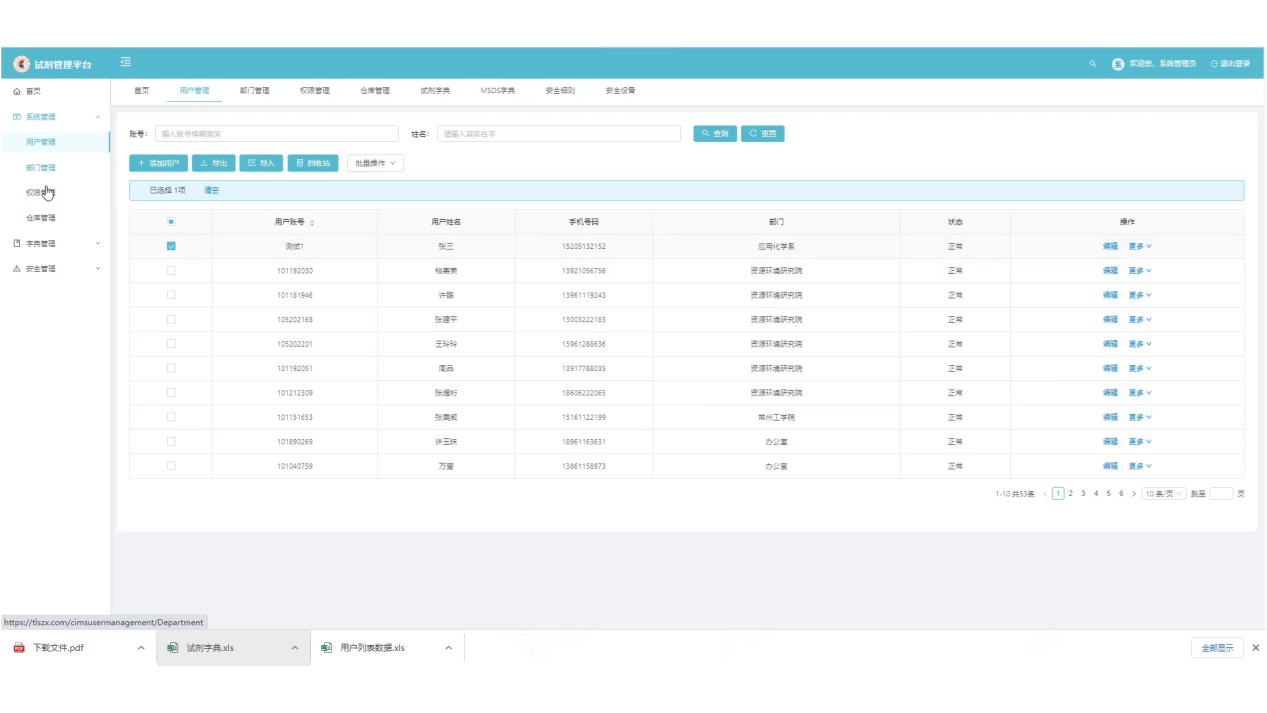Click the 首页 home icon in sidebar
Screen dimensions: 1267x713
tap(17, 91)
